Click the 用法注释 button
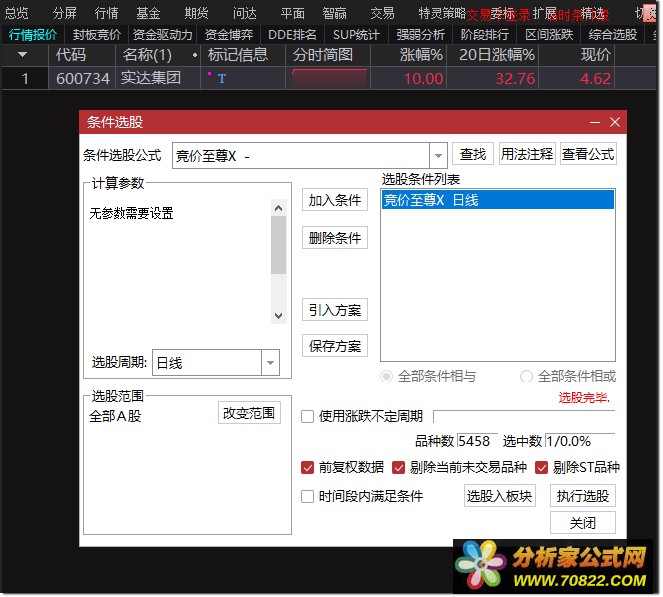The width and height of the screenshot is (663, 597). 527,154
